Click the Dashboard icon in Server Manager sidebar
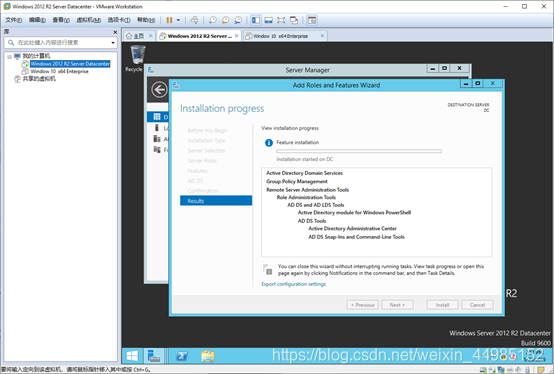This screenshot has height=374, width=554. 157,117
